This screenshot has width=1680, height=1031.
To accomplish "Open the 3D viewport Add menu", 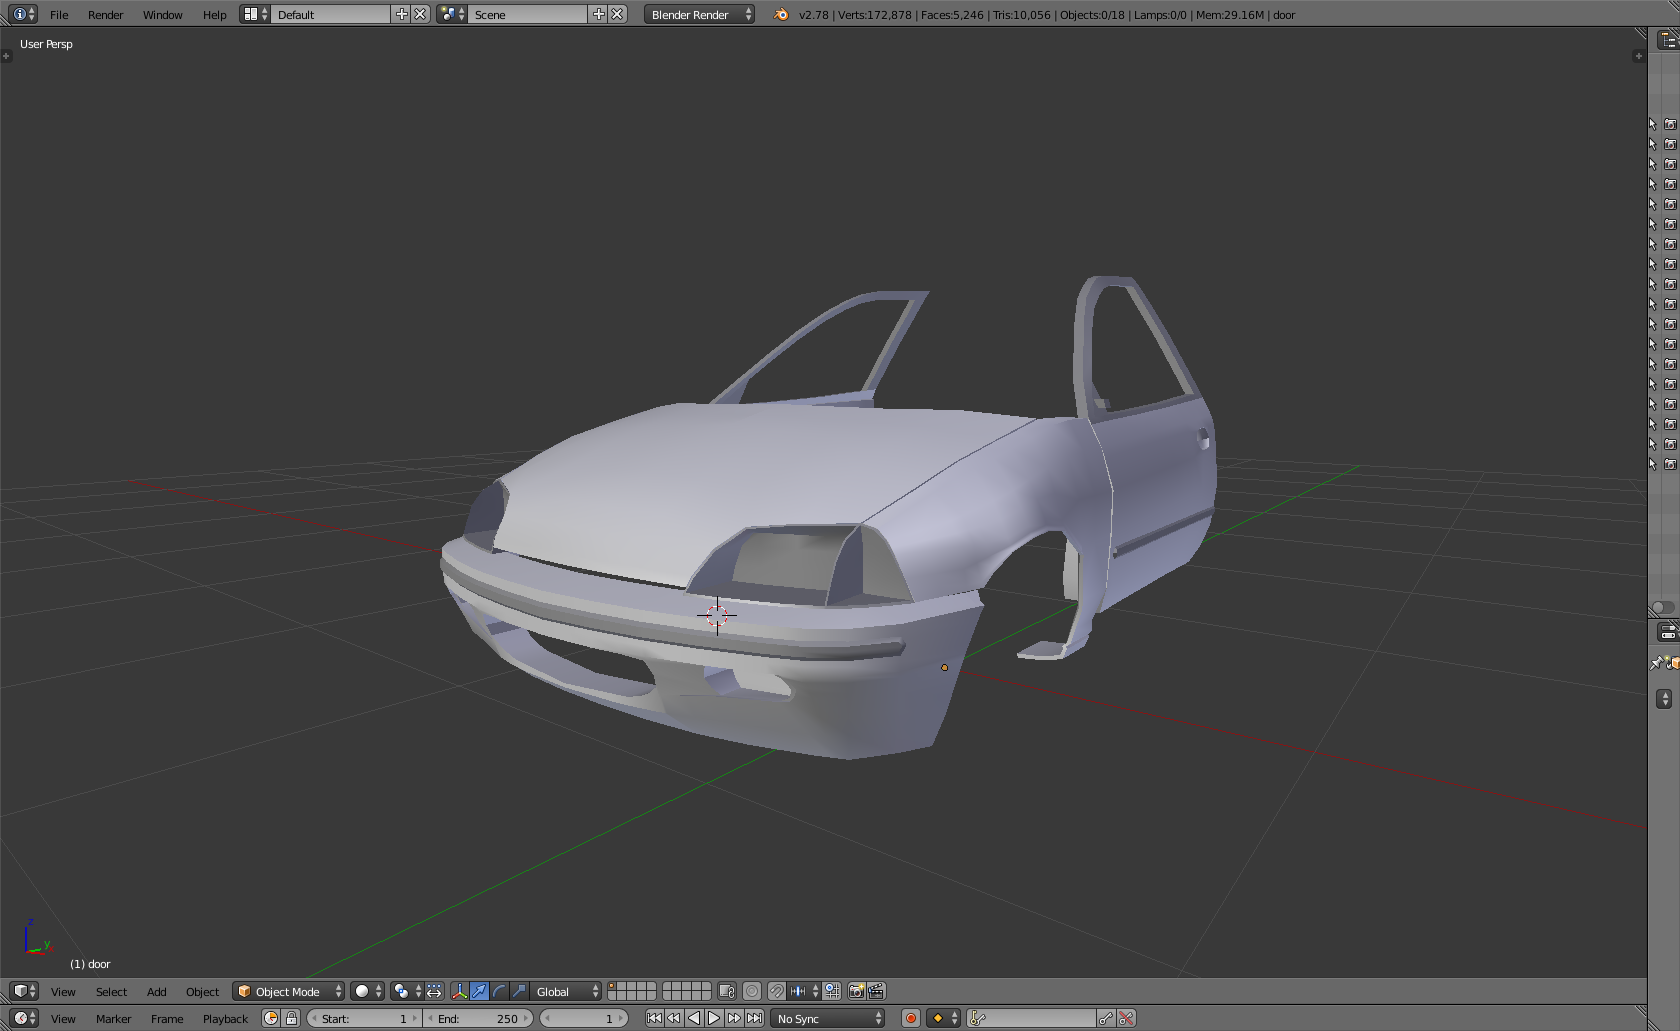I will coord(156,992).
